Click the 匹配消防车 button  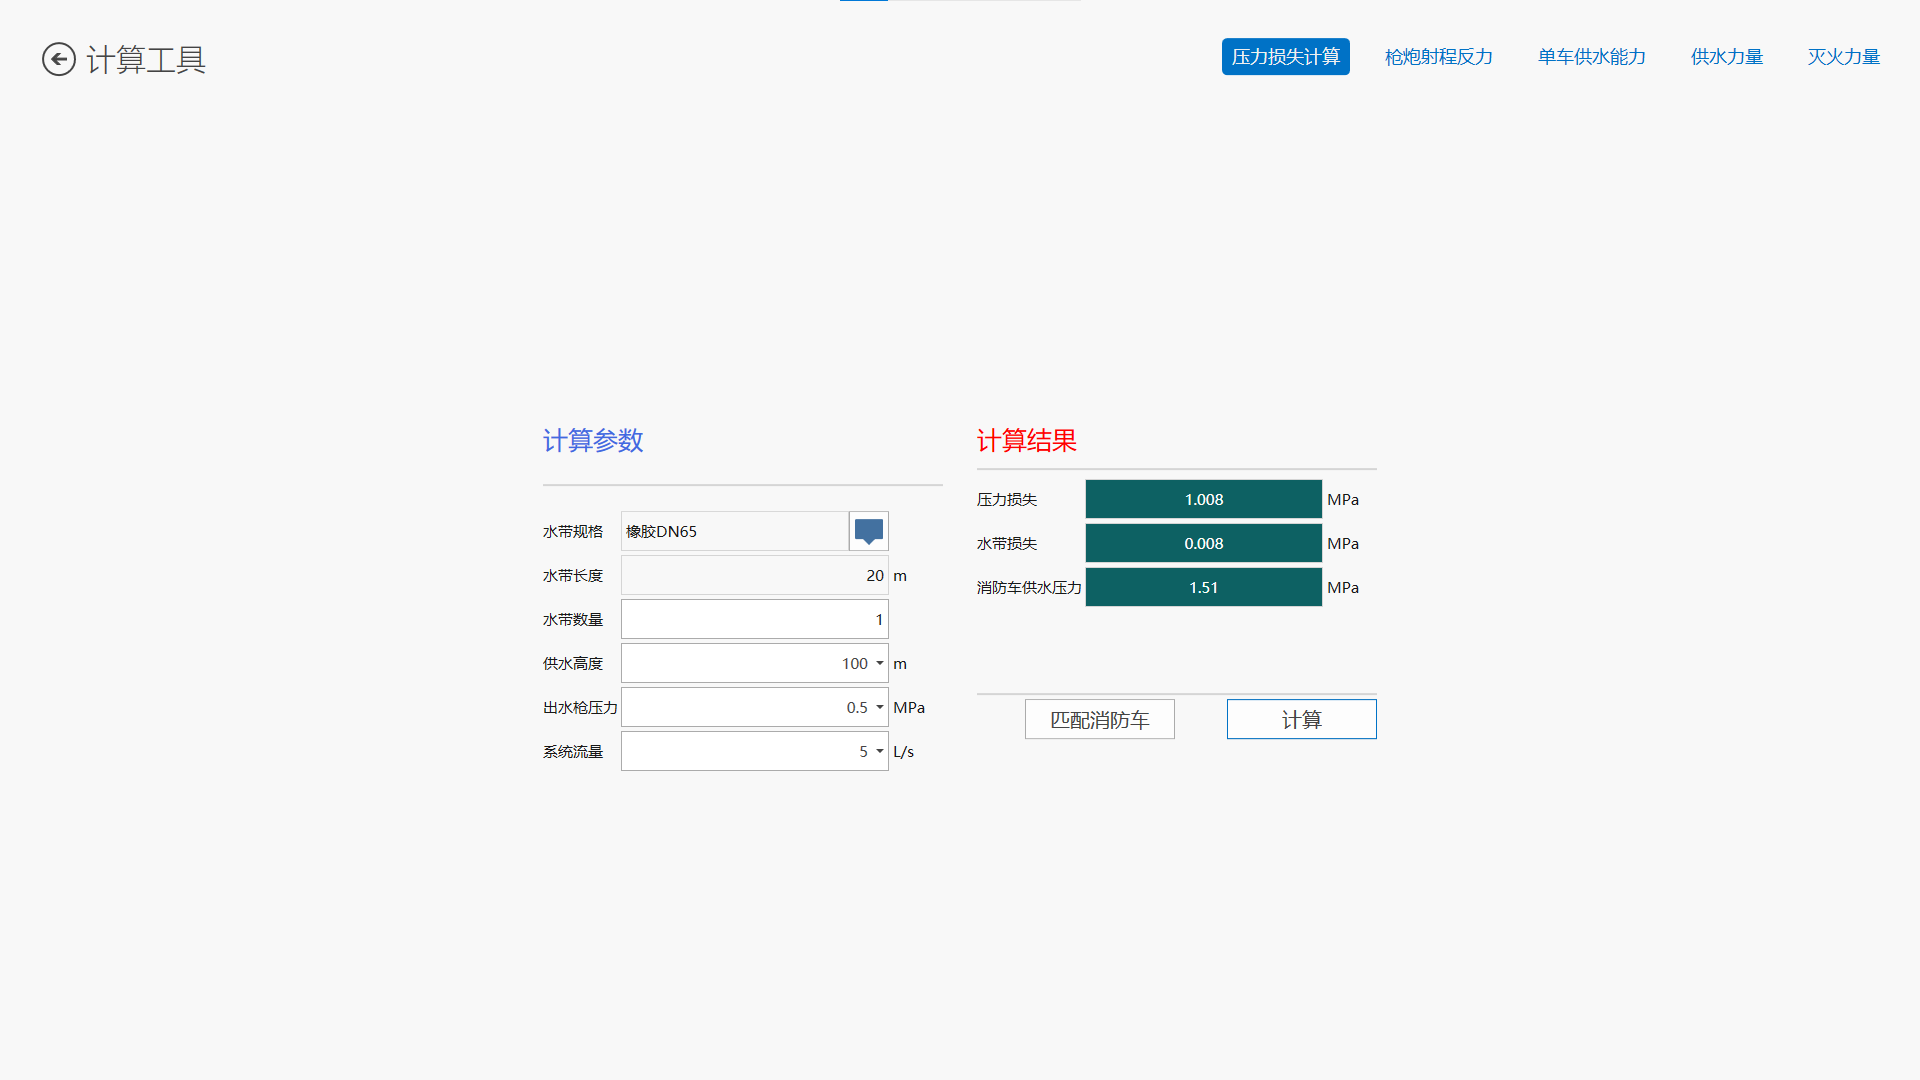click(1100, 719)
